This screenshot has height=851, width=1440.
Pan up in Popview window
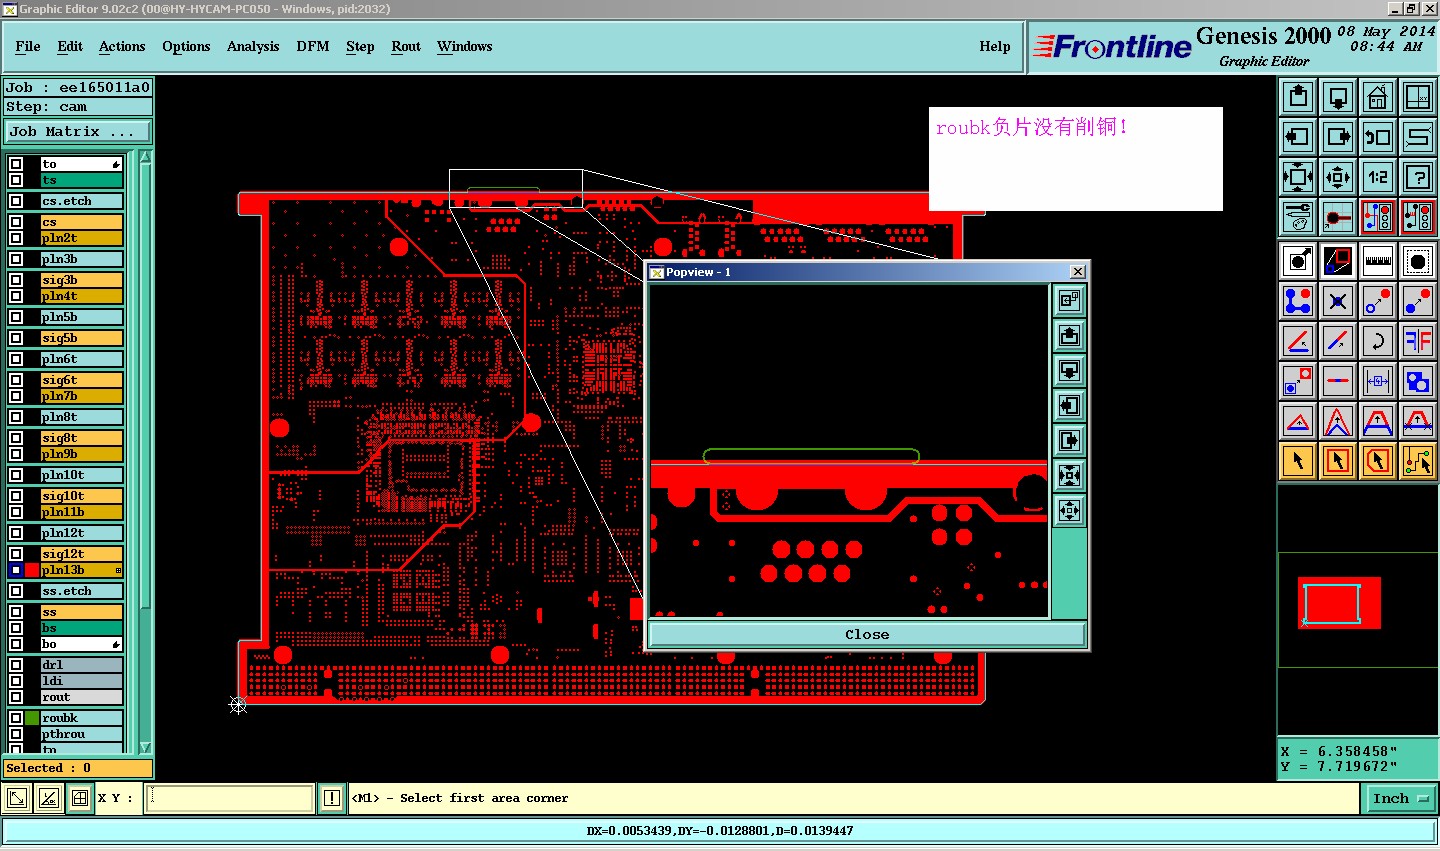(1069, 335)
